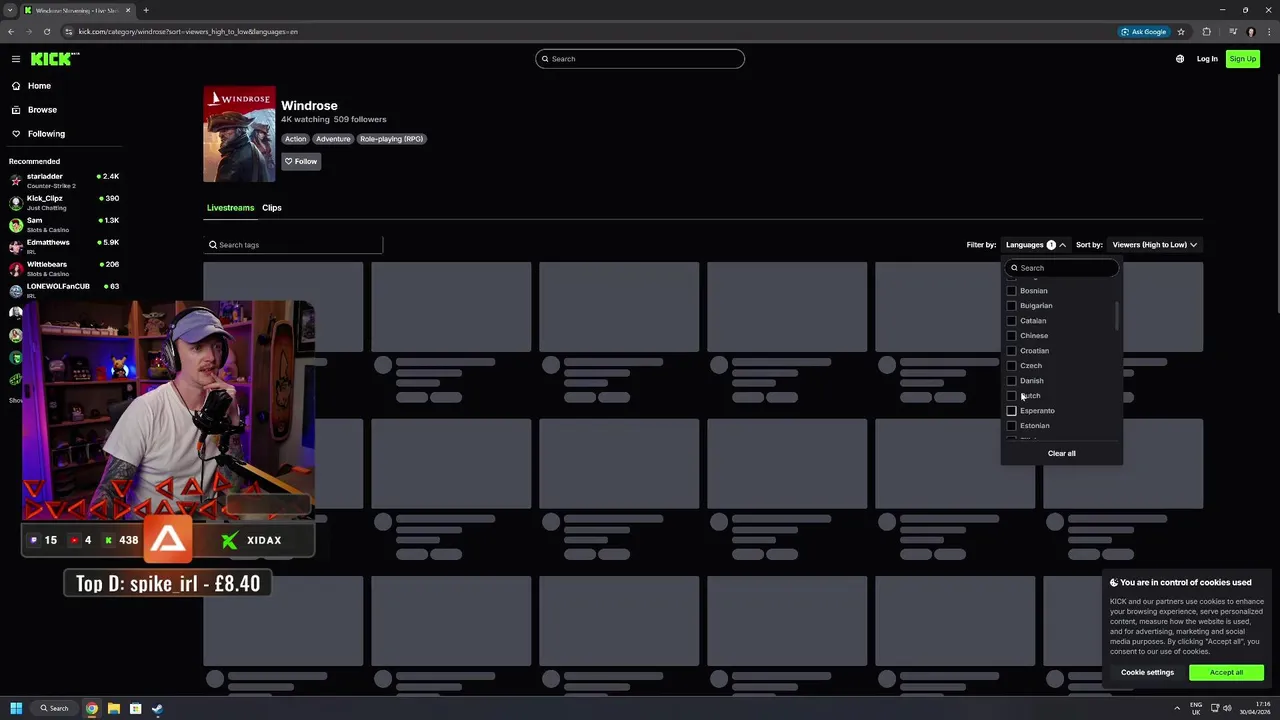Switch to the Clips tab
Image resolution: width=1280 pixels, height=720 pixels.
coord(272,208)
